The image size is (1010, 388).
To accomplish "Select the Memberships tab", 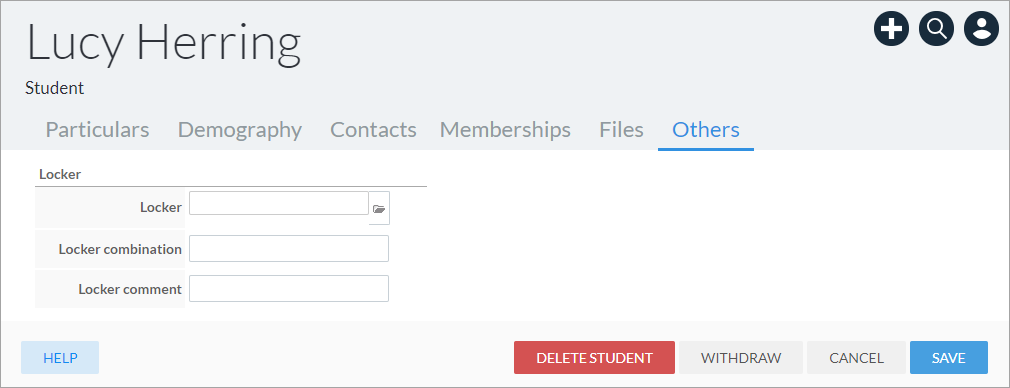I will pyautogui.click(x=505, y=130).
